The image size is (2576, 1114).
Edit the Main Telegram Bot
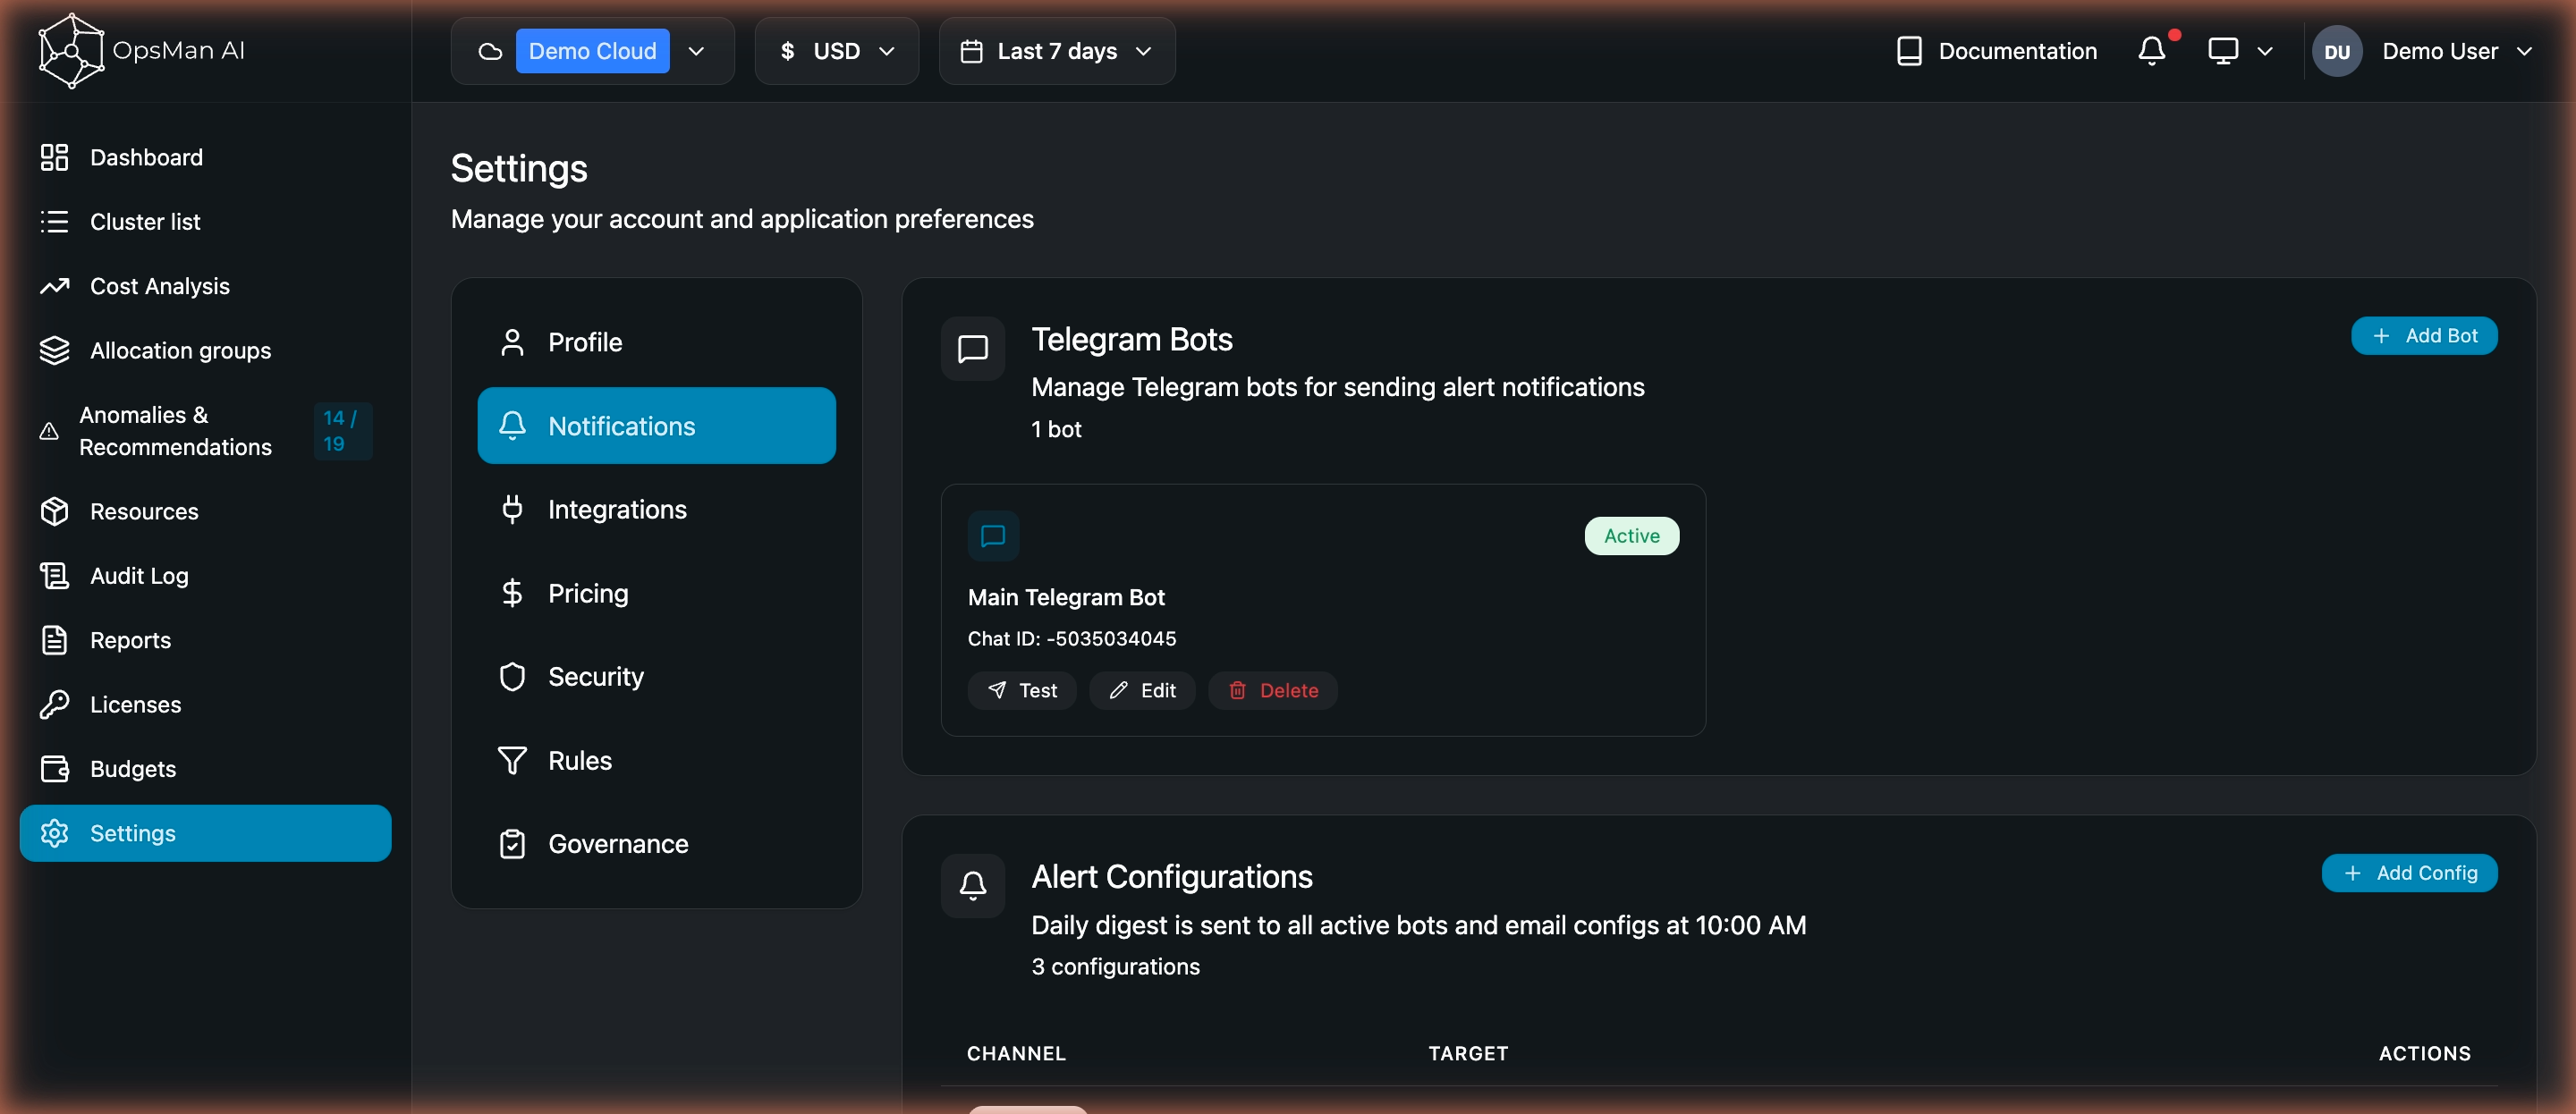(x=1142, y=690)
